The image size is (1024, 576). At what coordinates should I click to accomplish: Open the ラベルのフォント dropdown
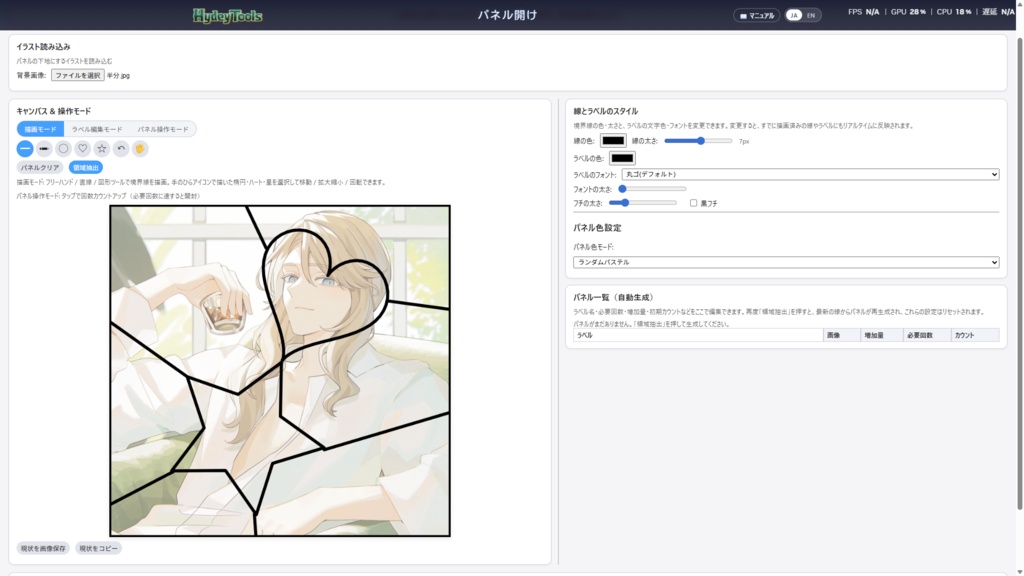(810, 174)
